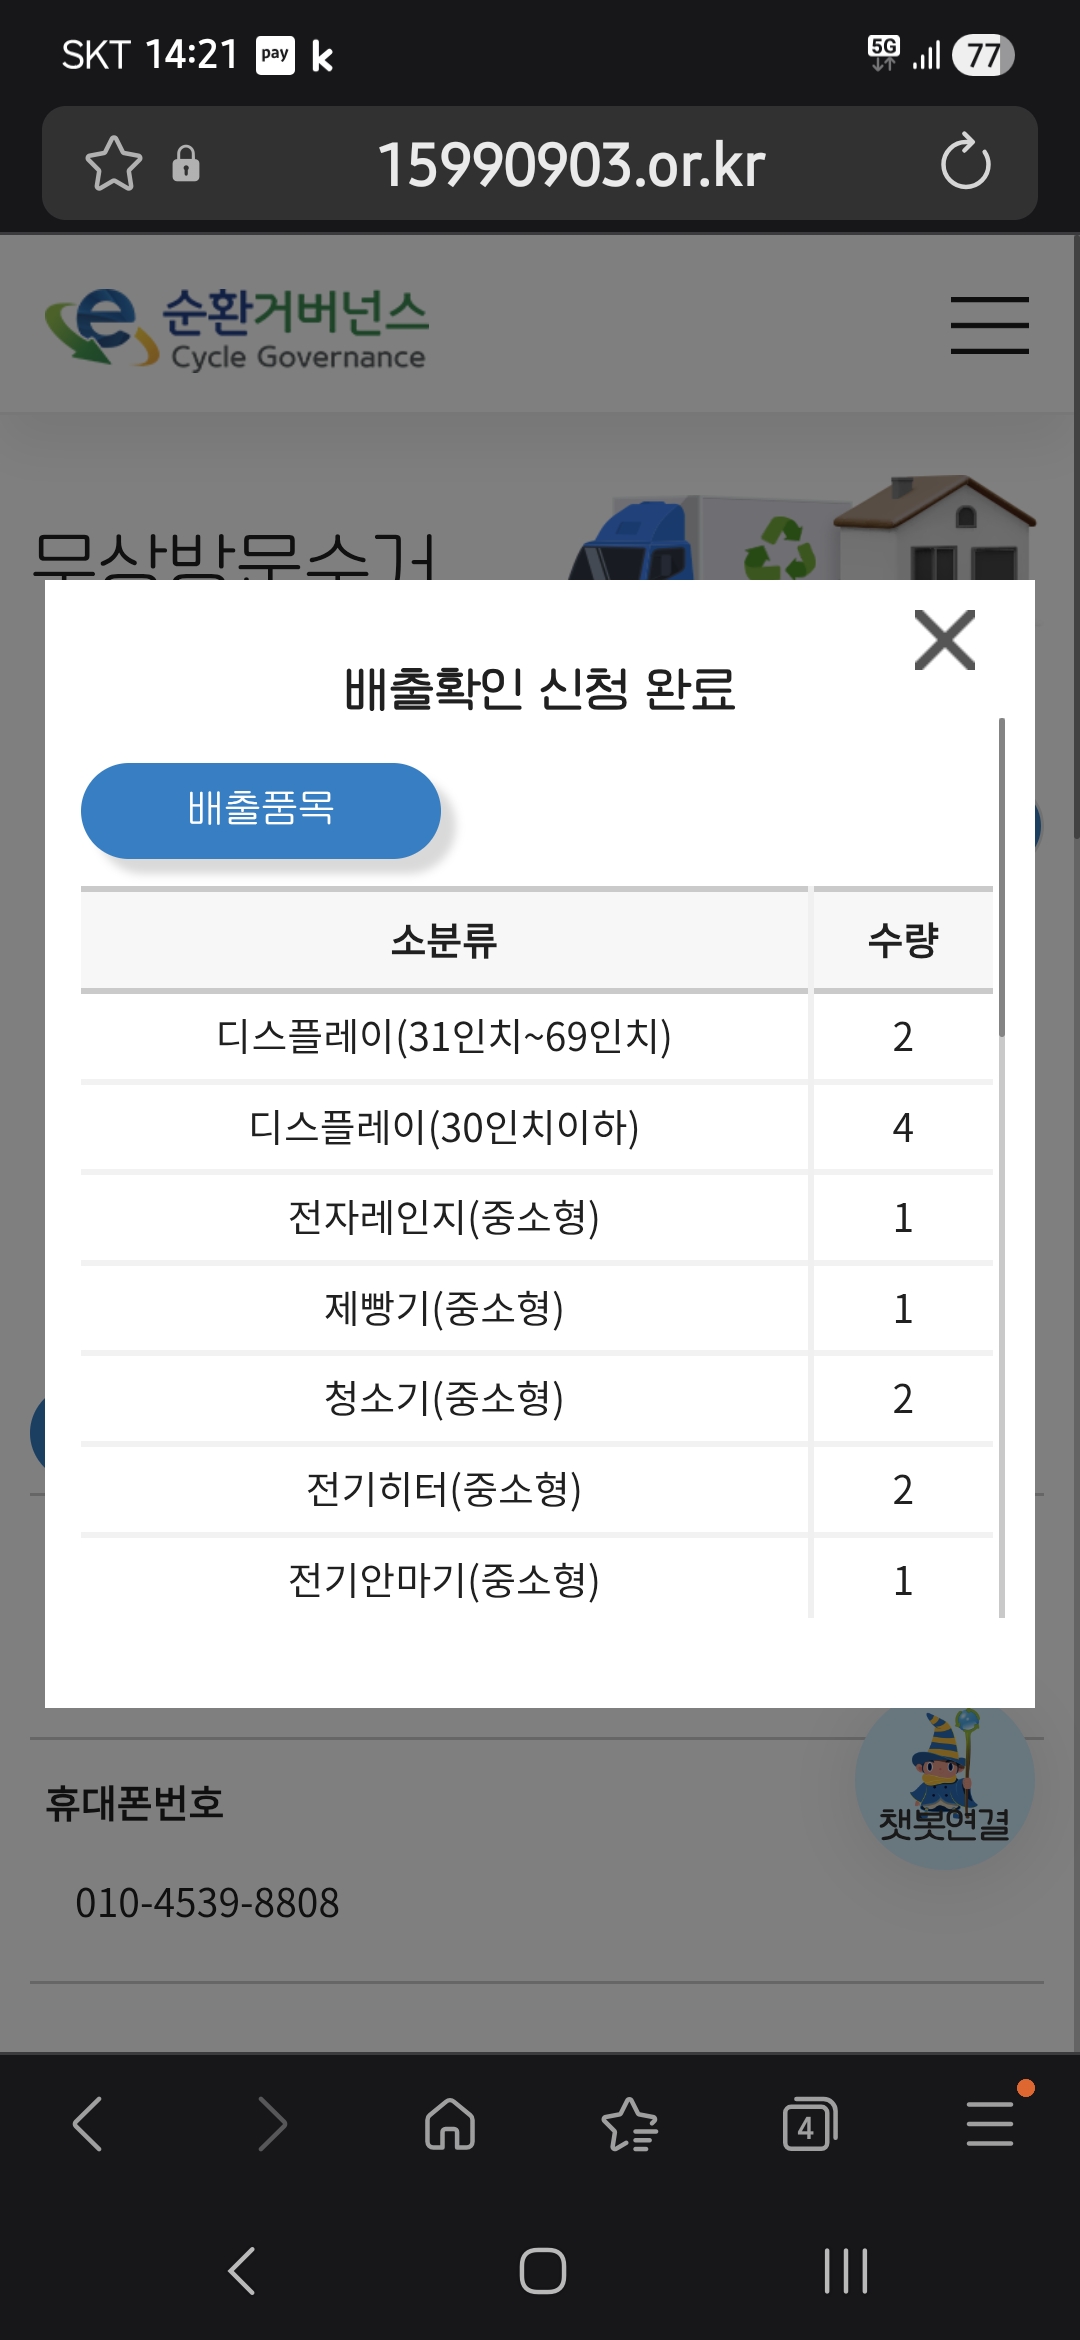
Task: Open Android recent apps
Action: click(846, 2270)
